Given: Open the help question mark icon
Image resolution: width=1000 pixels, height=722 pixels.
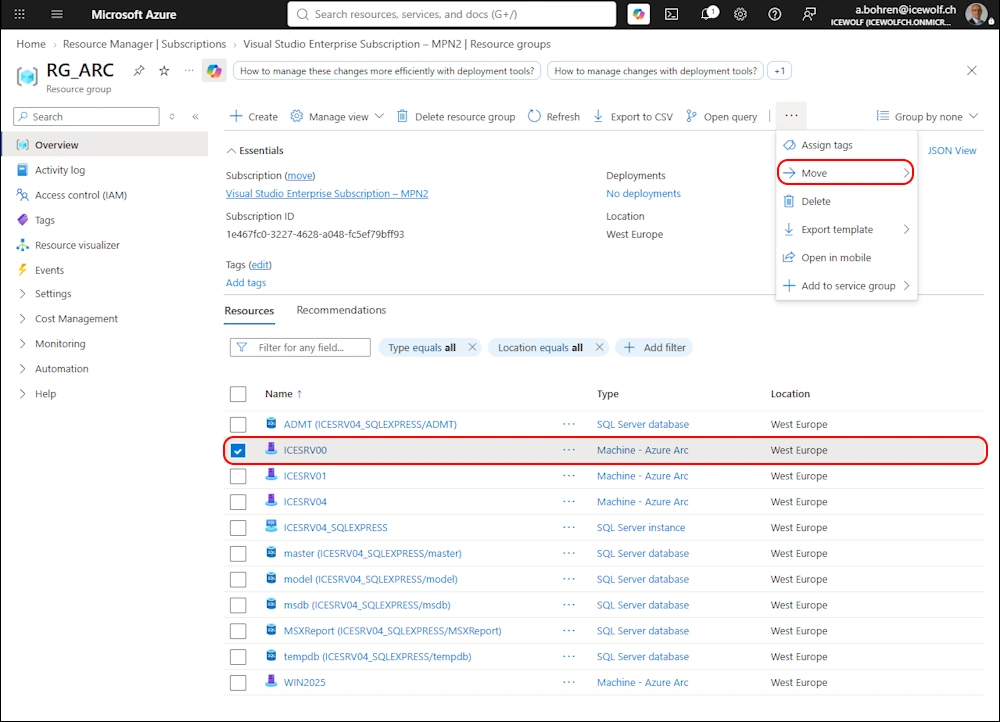Looking at the screenshot, I should (x=774, y=14).
